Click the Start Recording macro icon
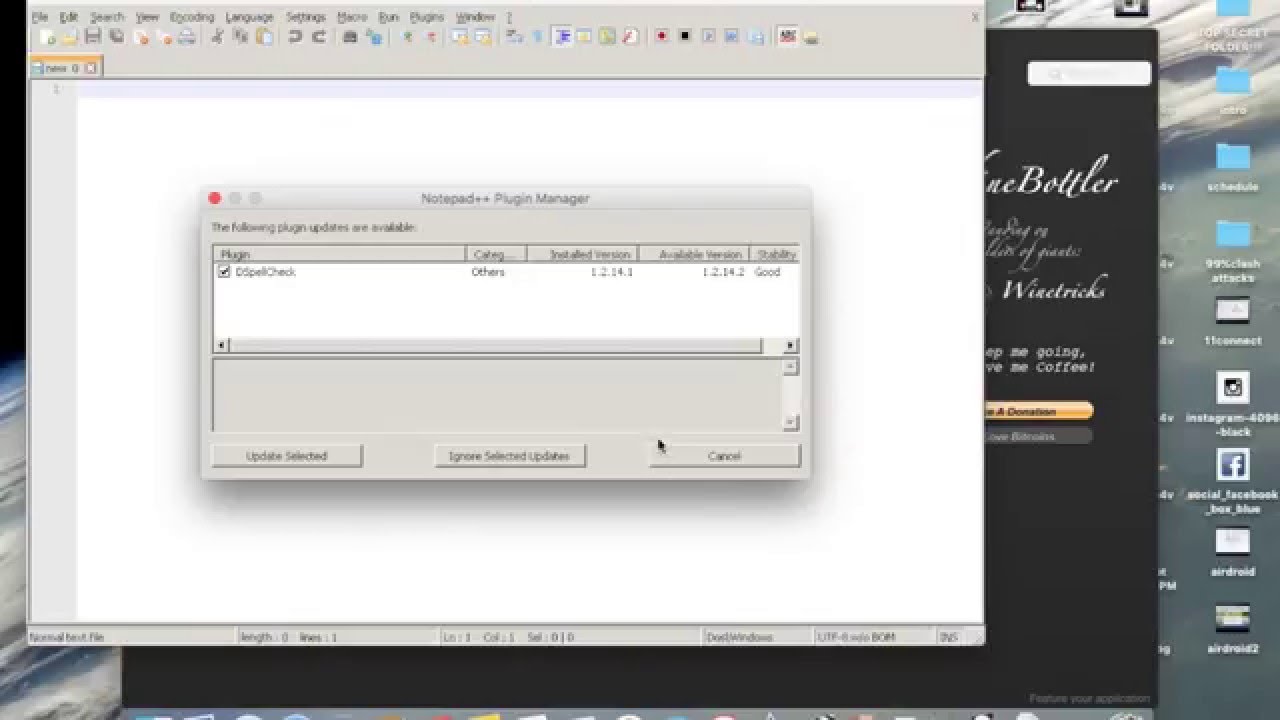This screenshot has height=720, width=1280. (661, 37)
